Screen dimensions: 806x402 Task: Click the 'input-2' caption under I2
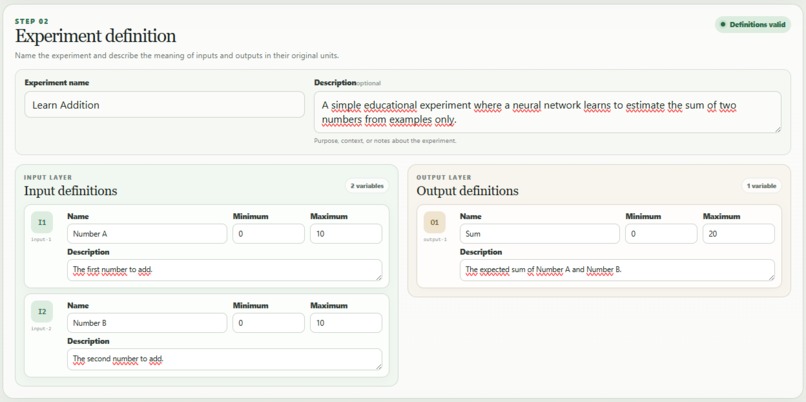(x=42, y=328)
